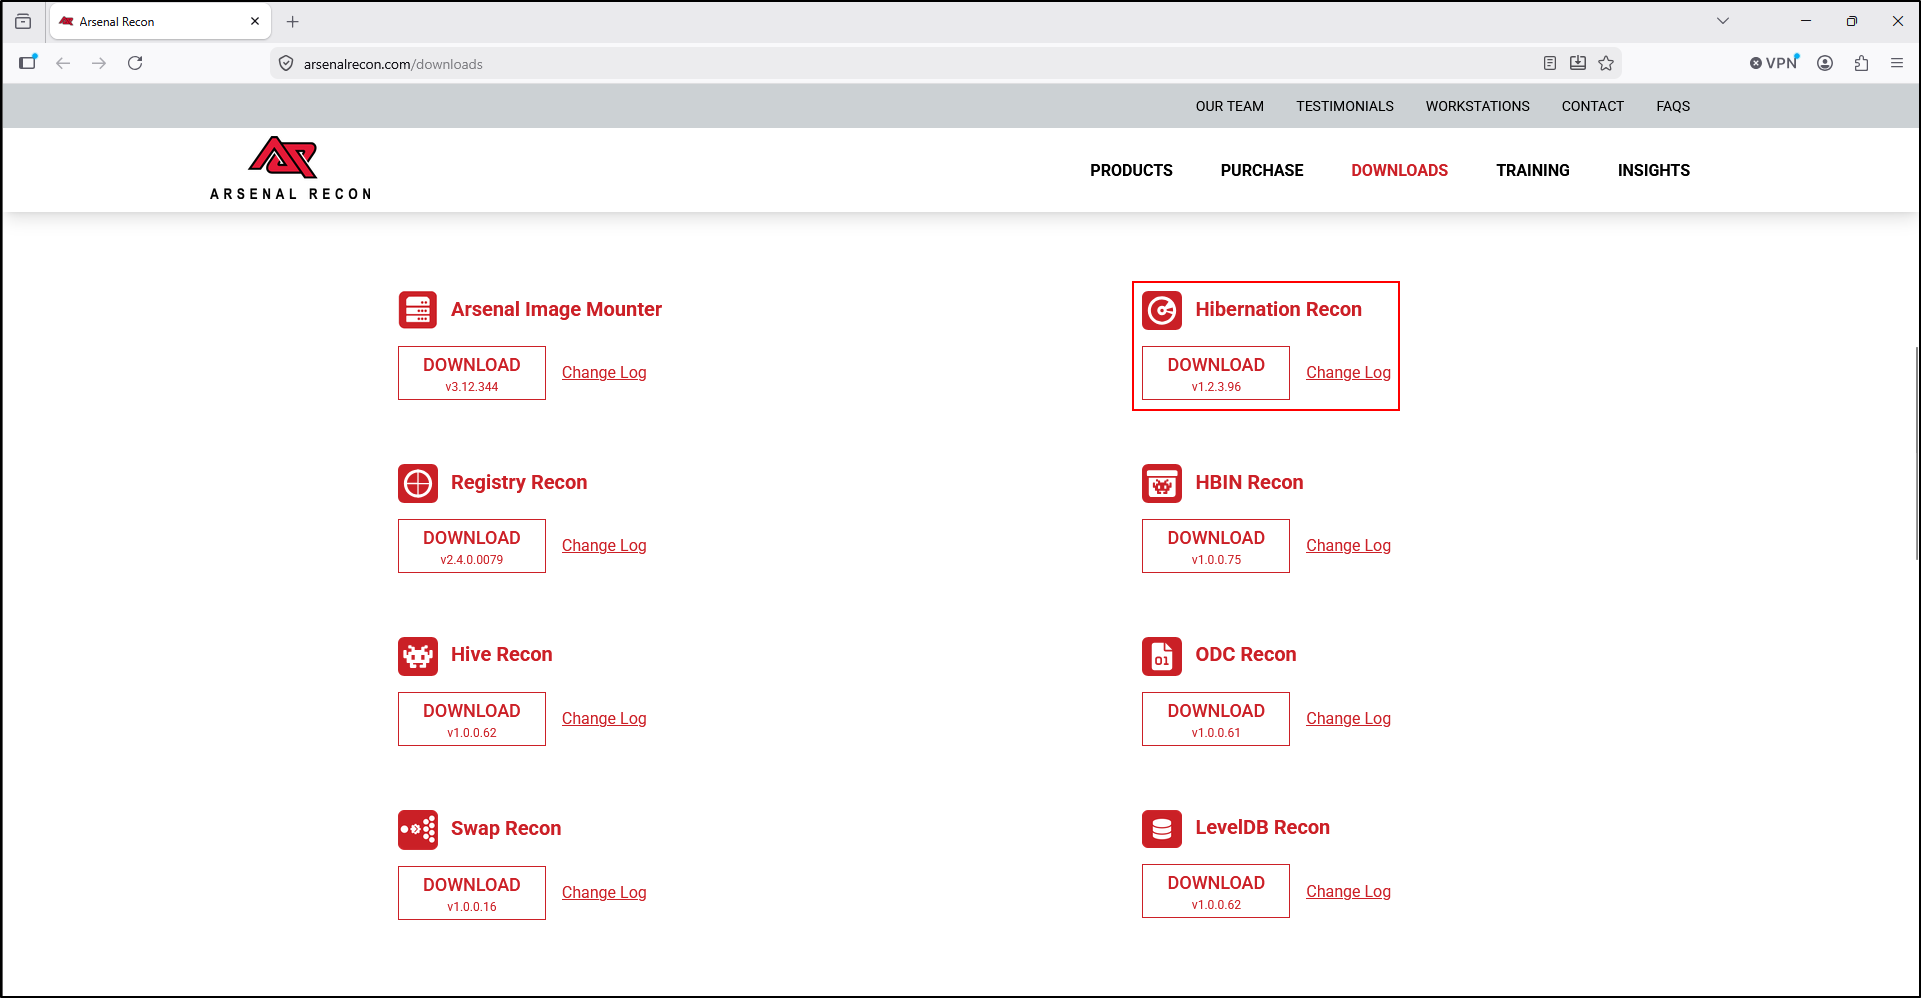Click the LevelDB Recon database icon
This screenshot has width=1921, height=998.
[x=1162, y=829]
